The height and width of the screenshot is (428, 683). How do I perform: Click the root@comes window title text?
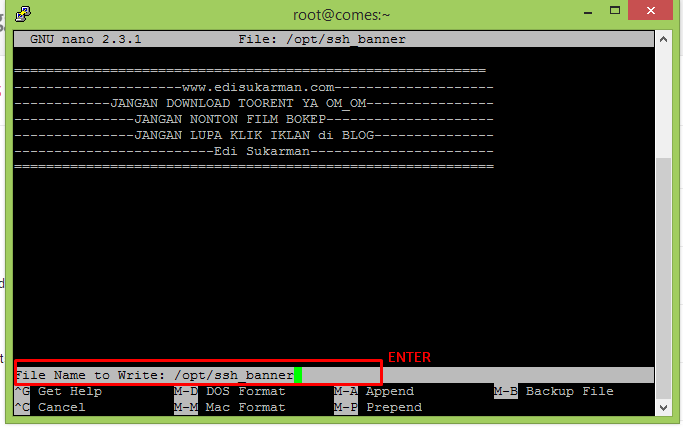(342, 15)
